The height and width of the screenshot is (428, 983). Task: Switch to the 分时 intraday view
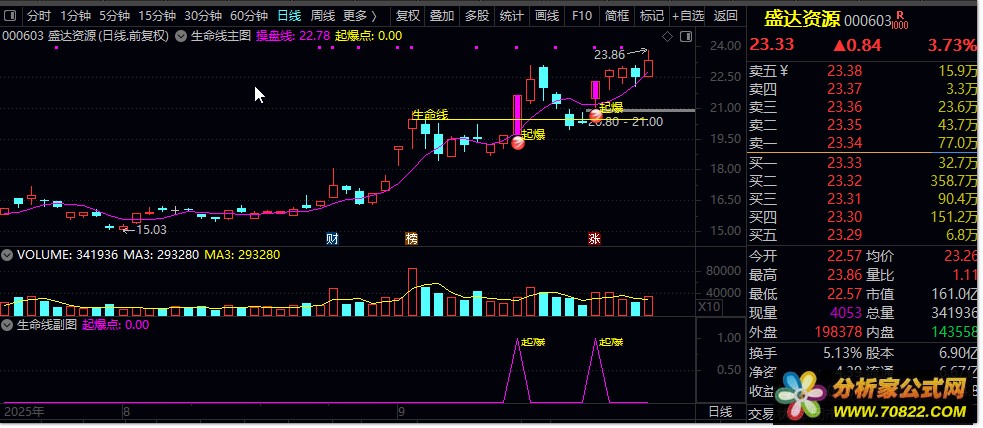39,15
